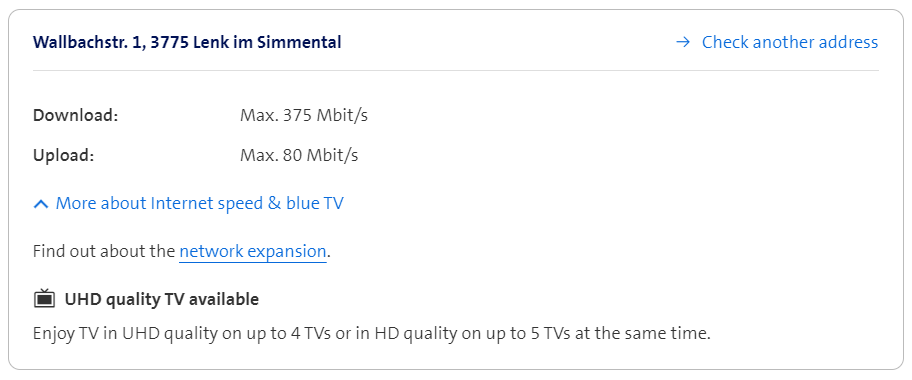The image size is (912, 380).
Task: Click the divider line under the address
Action: tap(455, 70)
